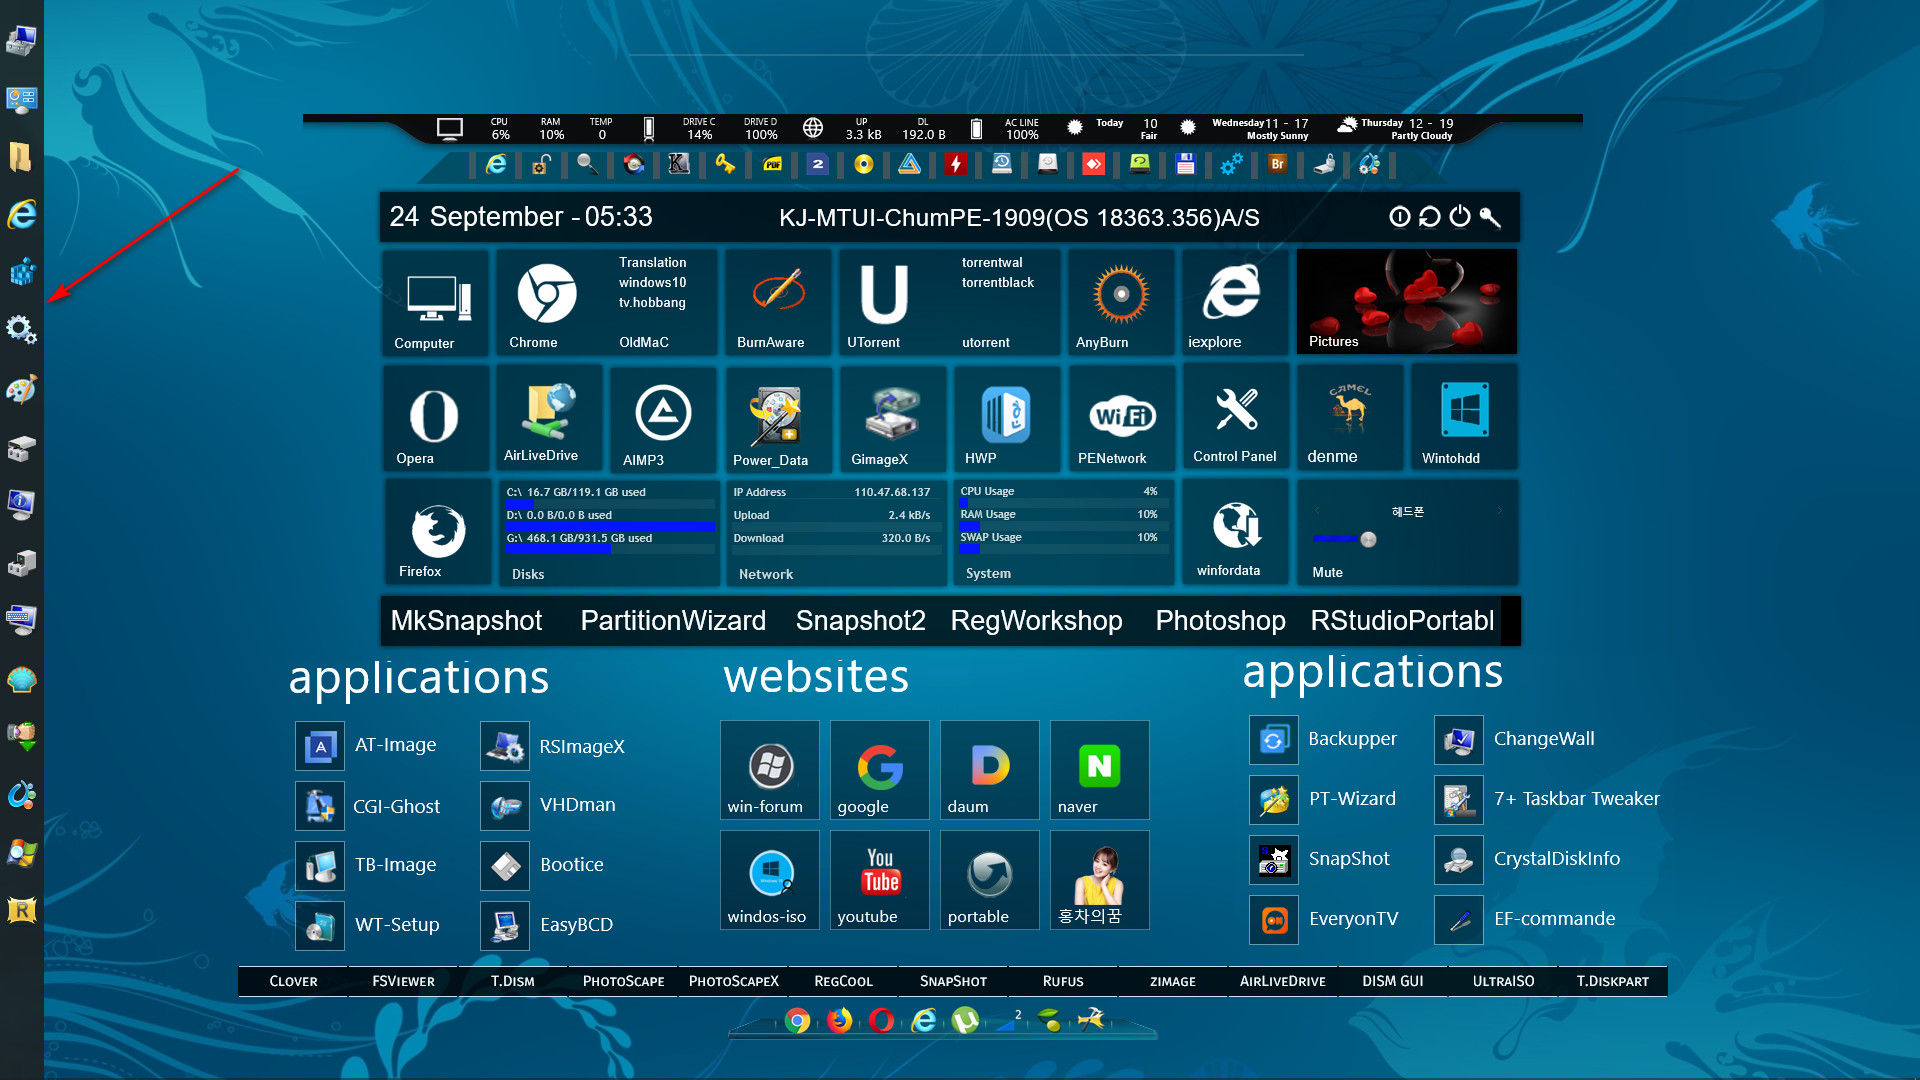Open the BurnAware tile
Viewport: 1920px width, 1080px height.
[777, 302]
